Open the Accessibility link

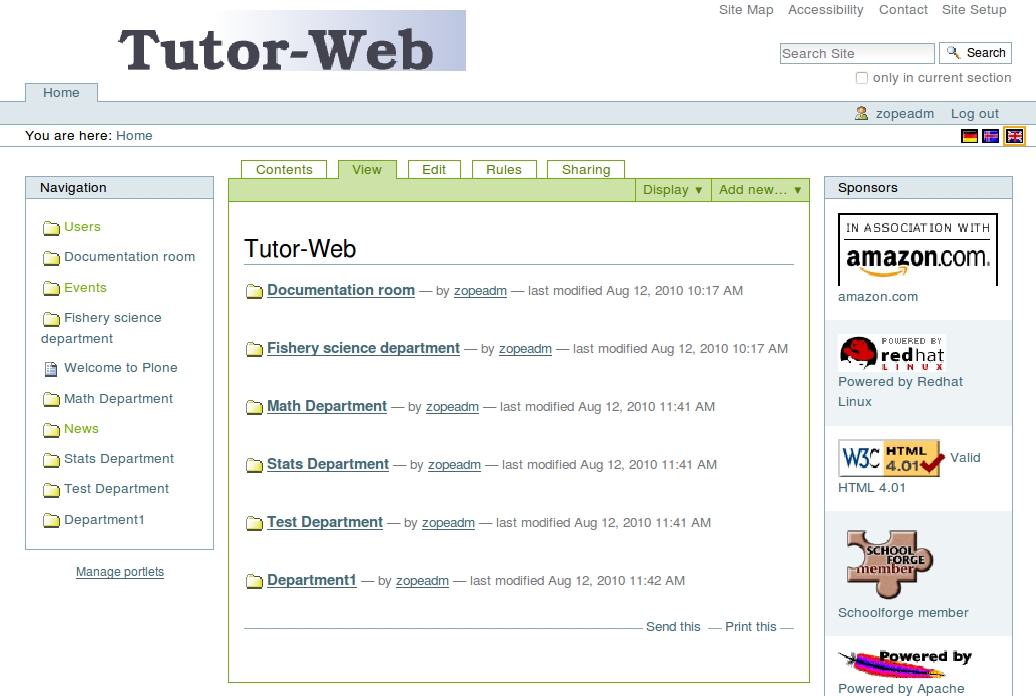pos(825,10)
